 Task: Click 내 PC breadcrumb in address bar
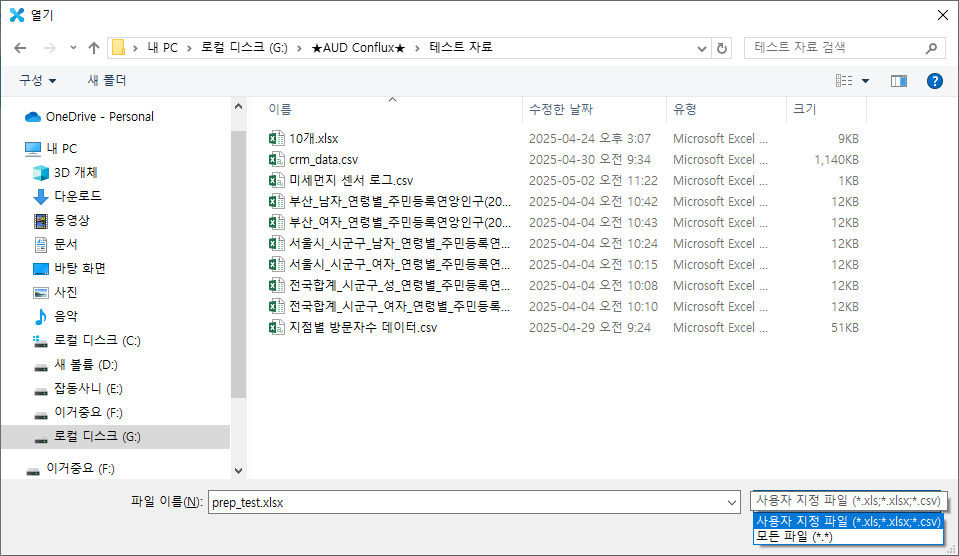tap(163, 48)
